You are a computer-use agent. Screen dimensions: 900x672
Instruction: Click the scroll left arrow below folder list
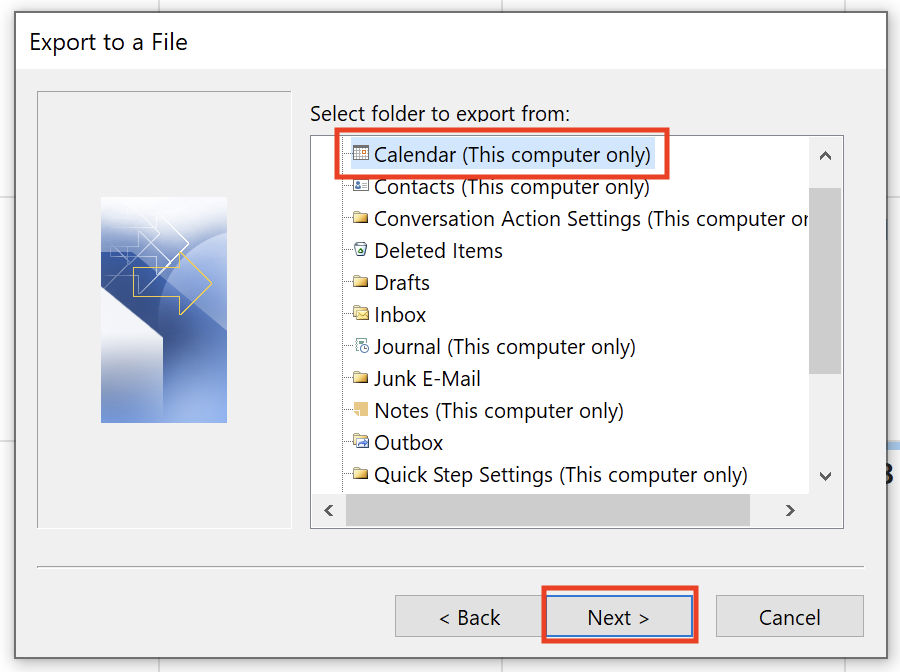click(329, 510)
